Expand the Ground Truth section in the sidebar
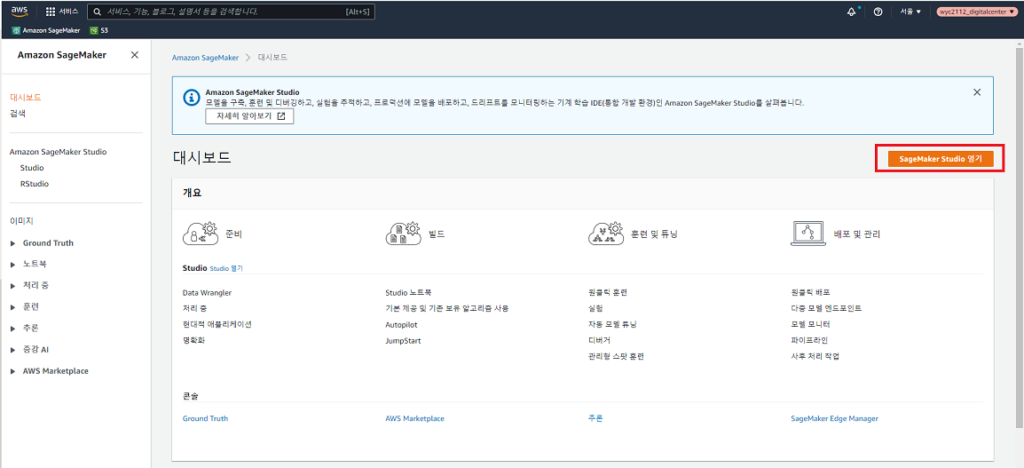The height and width of the screenshot is (468, 1024). tap(12, 243)
